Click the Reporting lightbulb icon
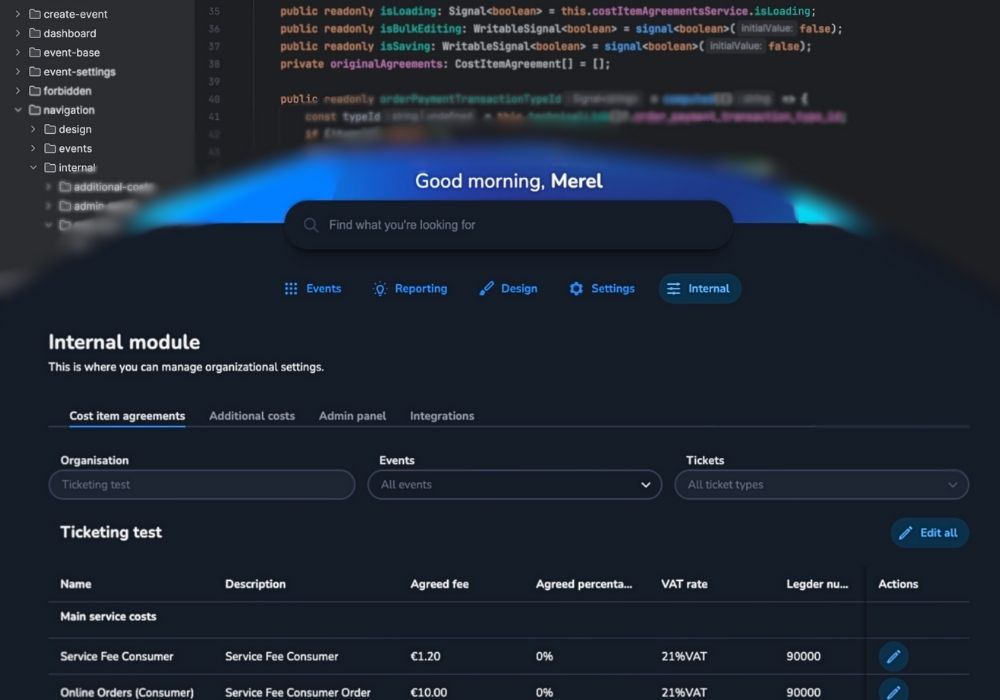This screenshot has height=700, width=1000. 380,289
